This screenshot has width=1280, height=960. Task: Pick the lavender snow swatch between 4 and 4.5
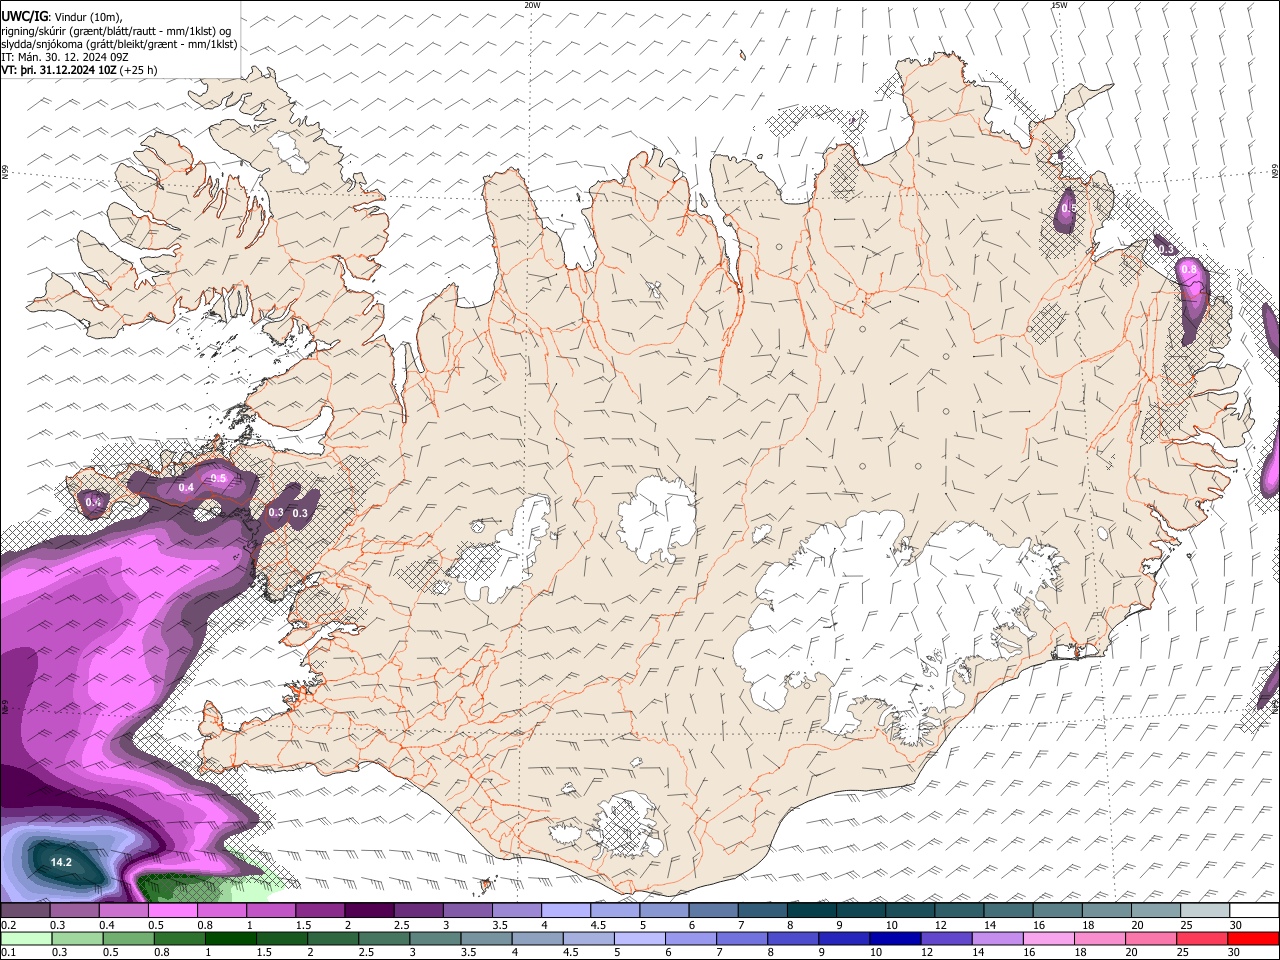pos(566,911)
